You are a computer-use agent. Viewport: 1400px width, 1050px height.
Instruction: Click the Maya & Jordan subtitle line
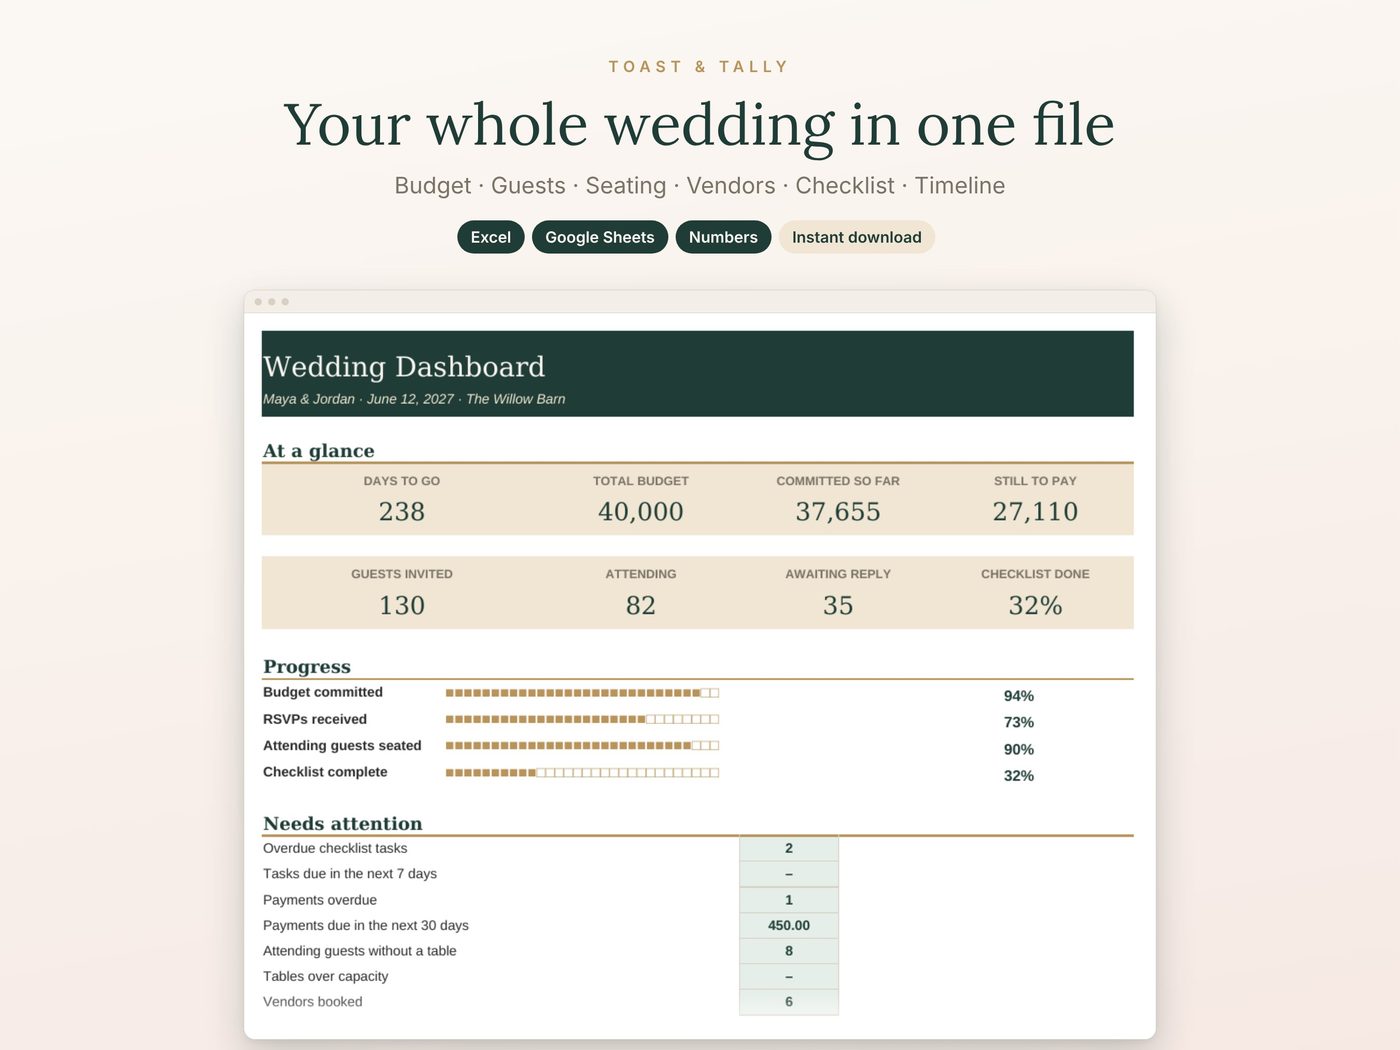click(414, 399)
